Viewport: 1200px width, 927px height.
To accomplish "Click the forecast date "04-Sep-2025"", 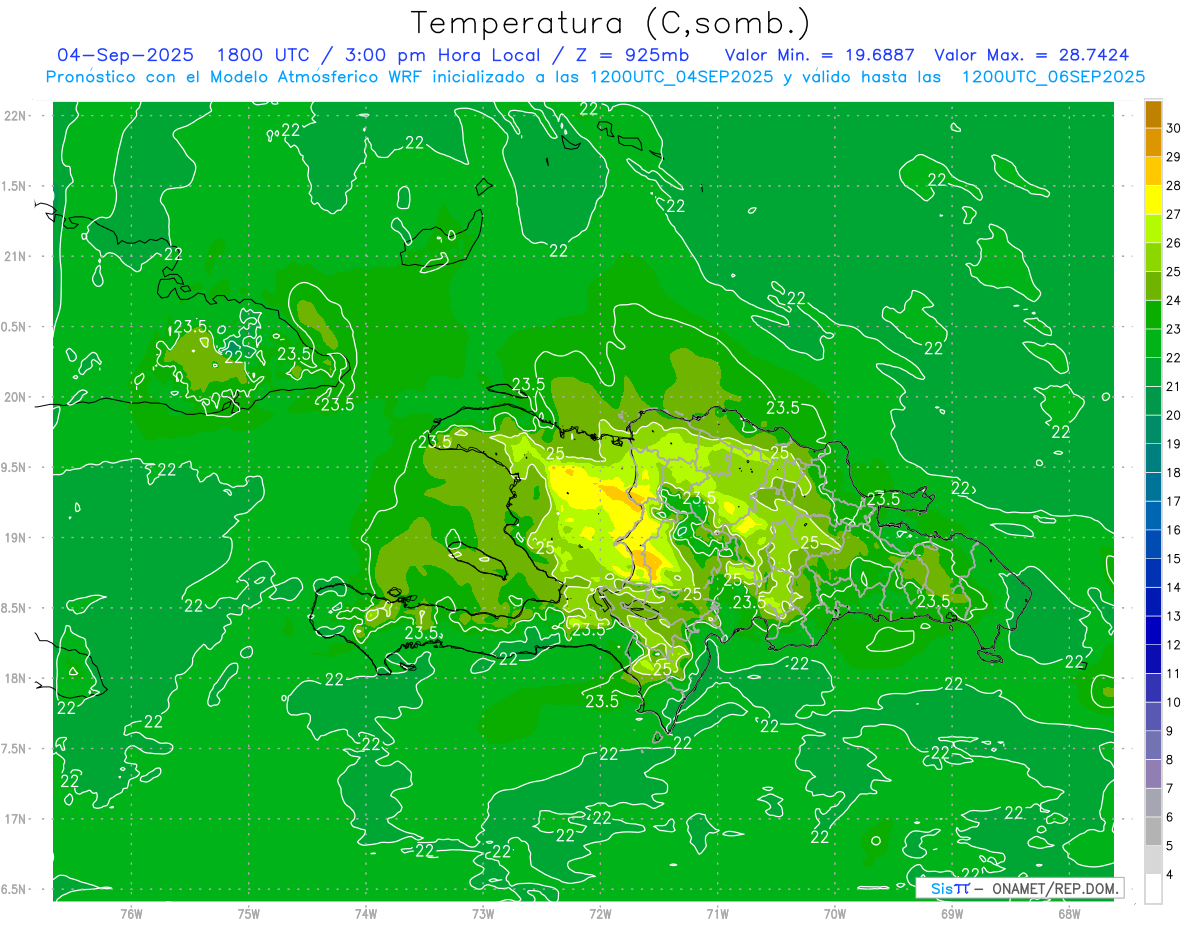I will point(125,55).
